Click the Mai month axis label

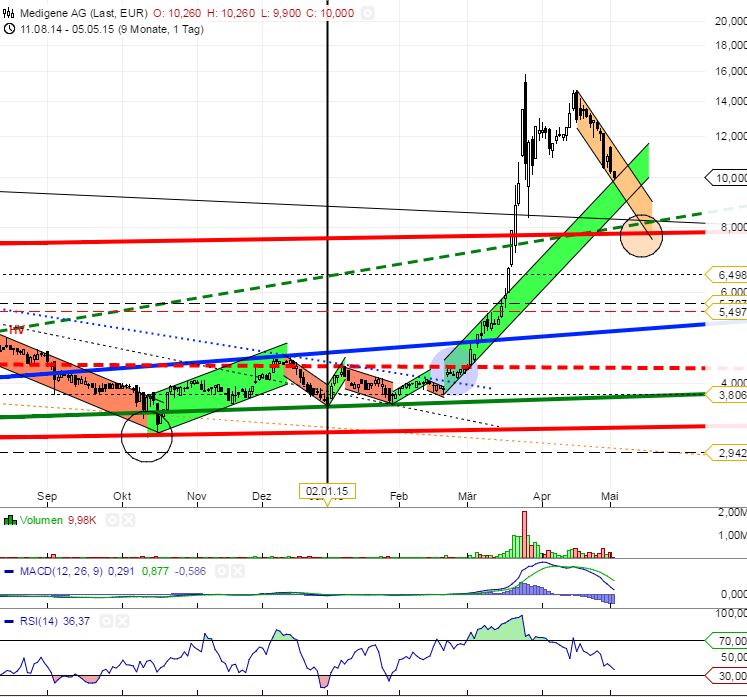pos(610,496)
